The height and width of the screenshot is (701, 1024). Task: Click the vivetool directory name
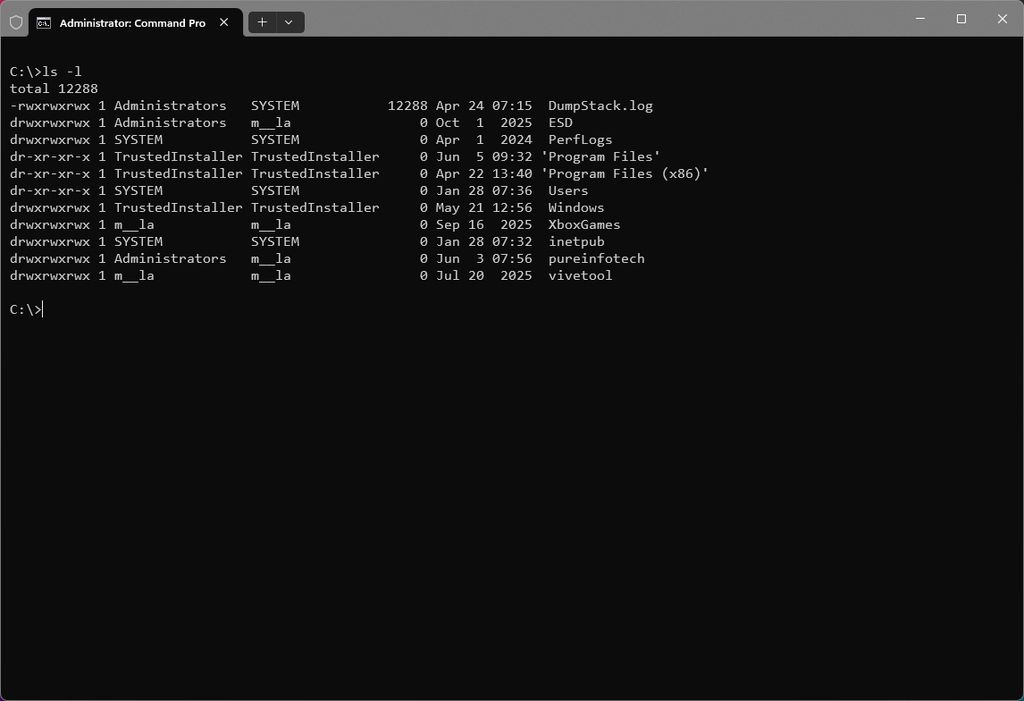pyautogui.click(x=580, y=276)
